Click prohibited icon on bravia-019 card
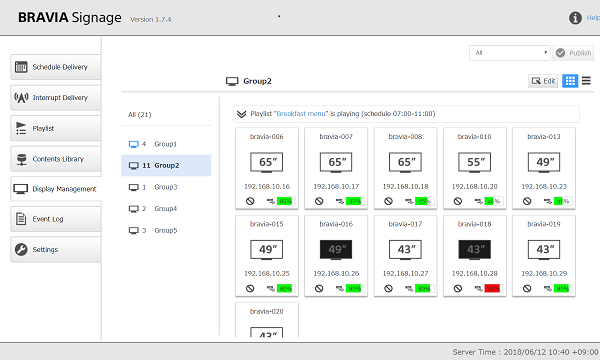This screenshot has height=360, width=600. coord(527,288)
